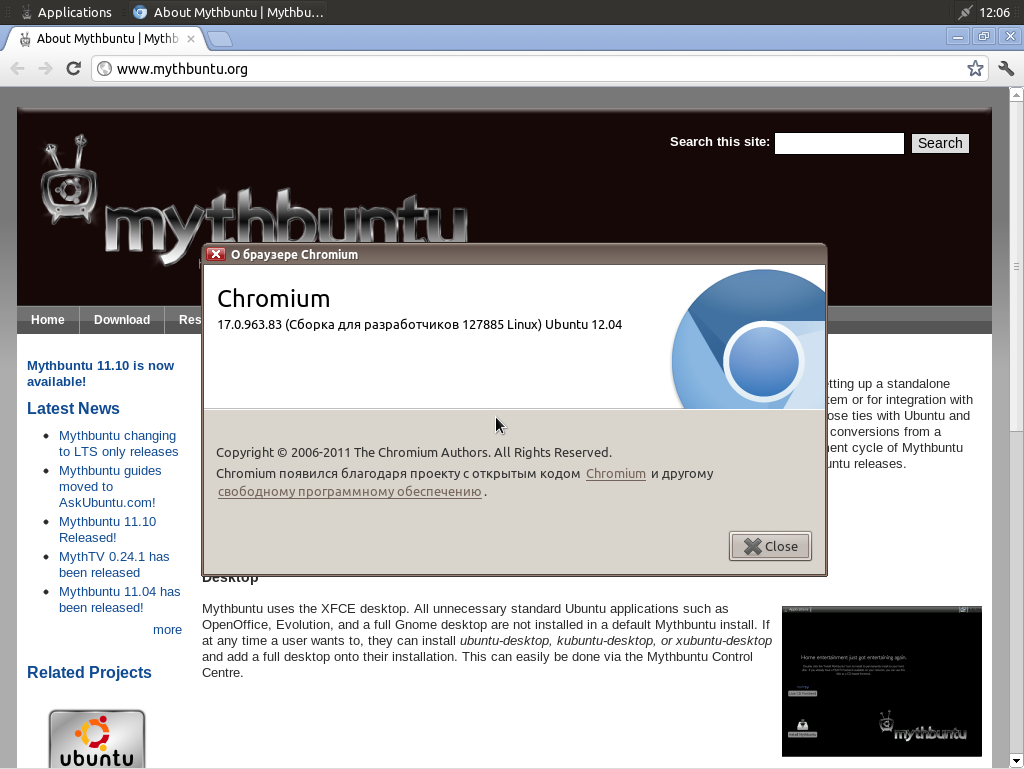
Task: Open the Download navigation tab
Action: (x=121, y=320)
